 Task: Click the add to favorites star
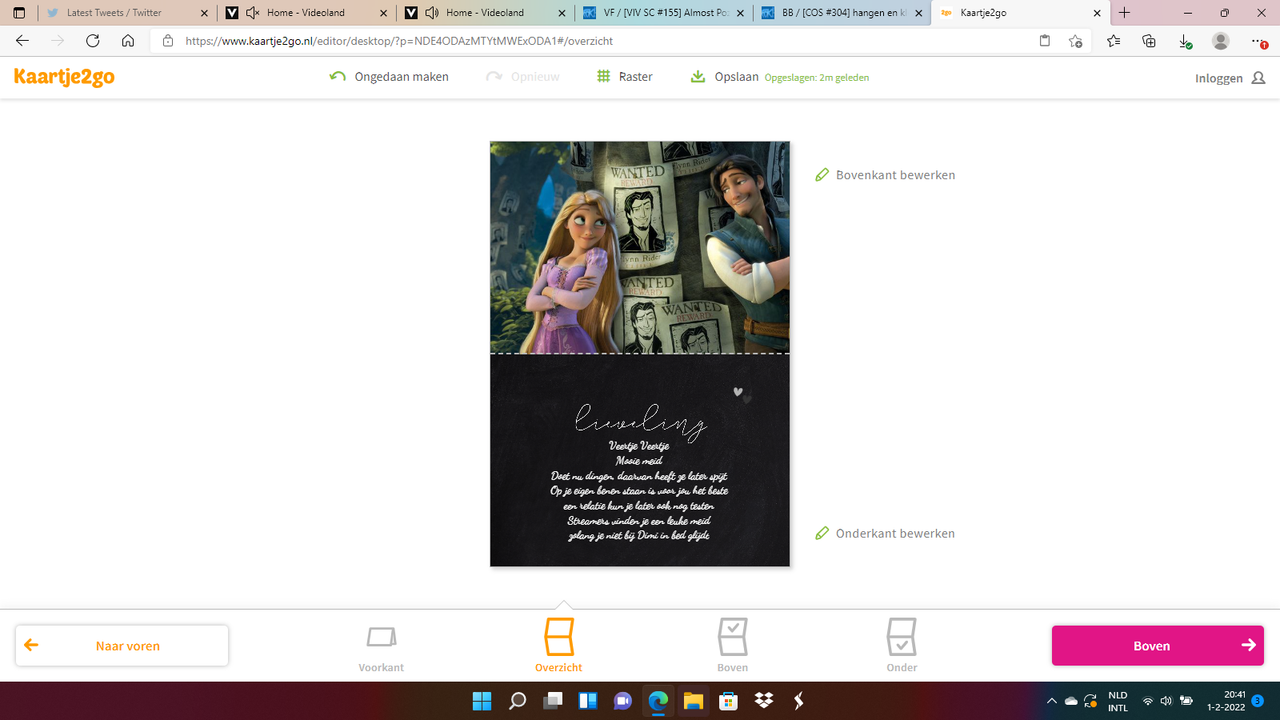1075,41
